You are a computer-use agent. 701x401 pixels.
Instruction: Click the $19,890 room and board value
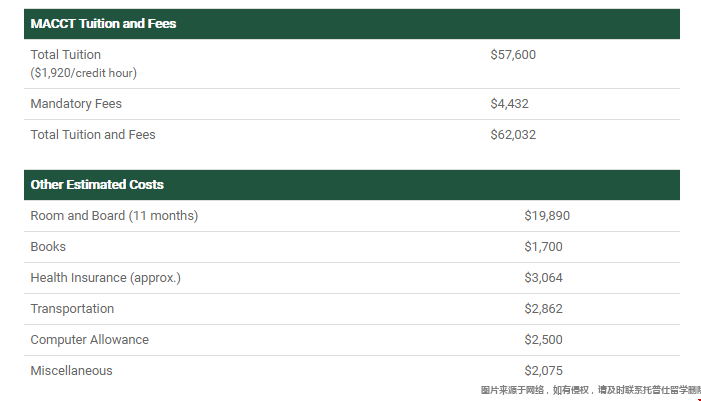click(x=547, y=216)
